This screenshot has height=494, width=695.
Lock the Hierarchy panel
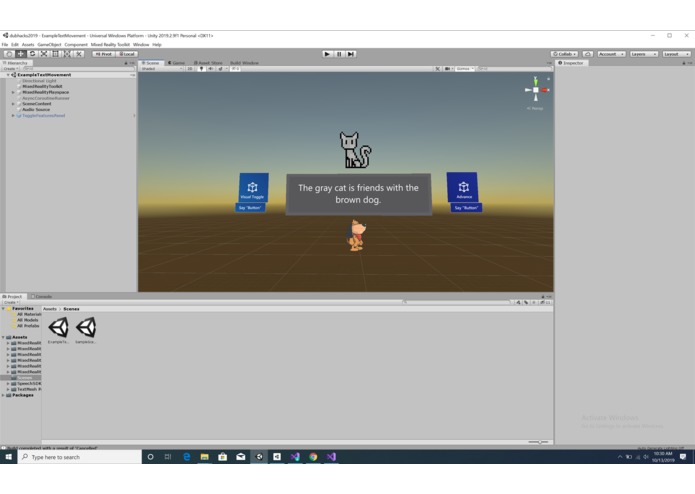pyautogui.click(x=126, y=63)
